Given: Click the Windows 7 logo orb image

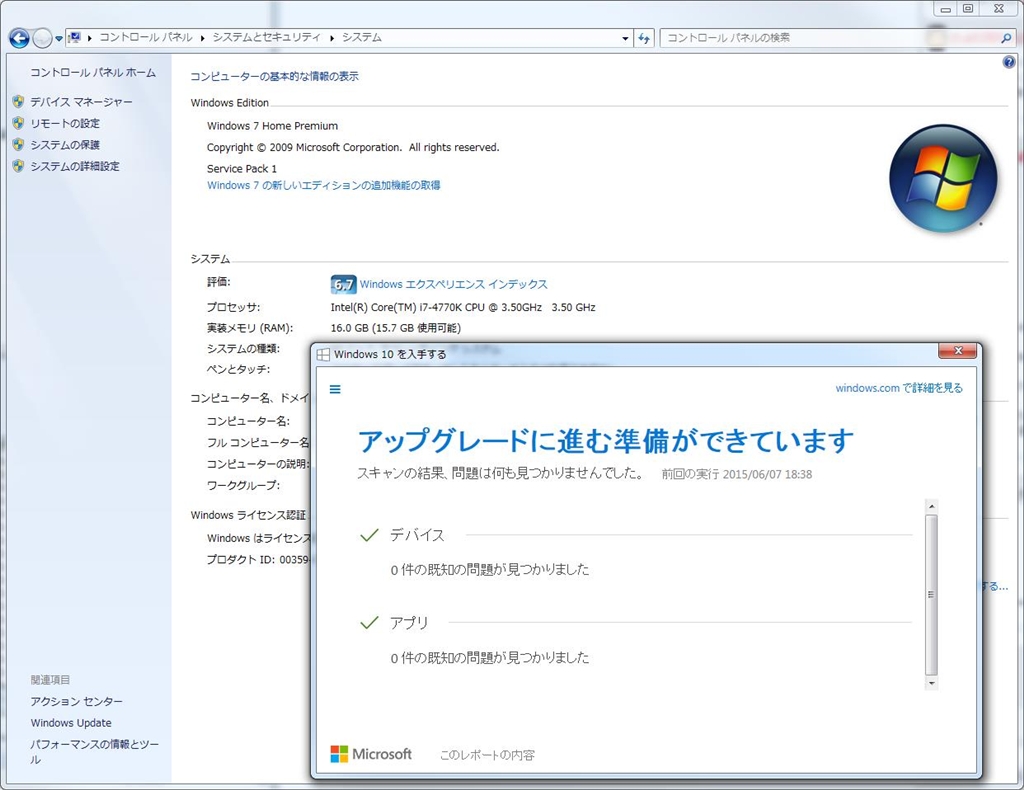Looking at the screenshot, I should click(x=943, y=178).
